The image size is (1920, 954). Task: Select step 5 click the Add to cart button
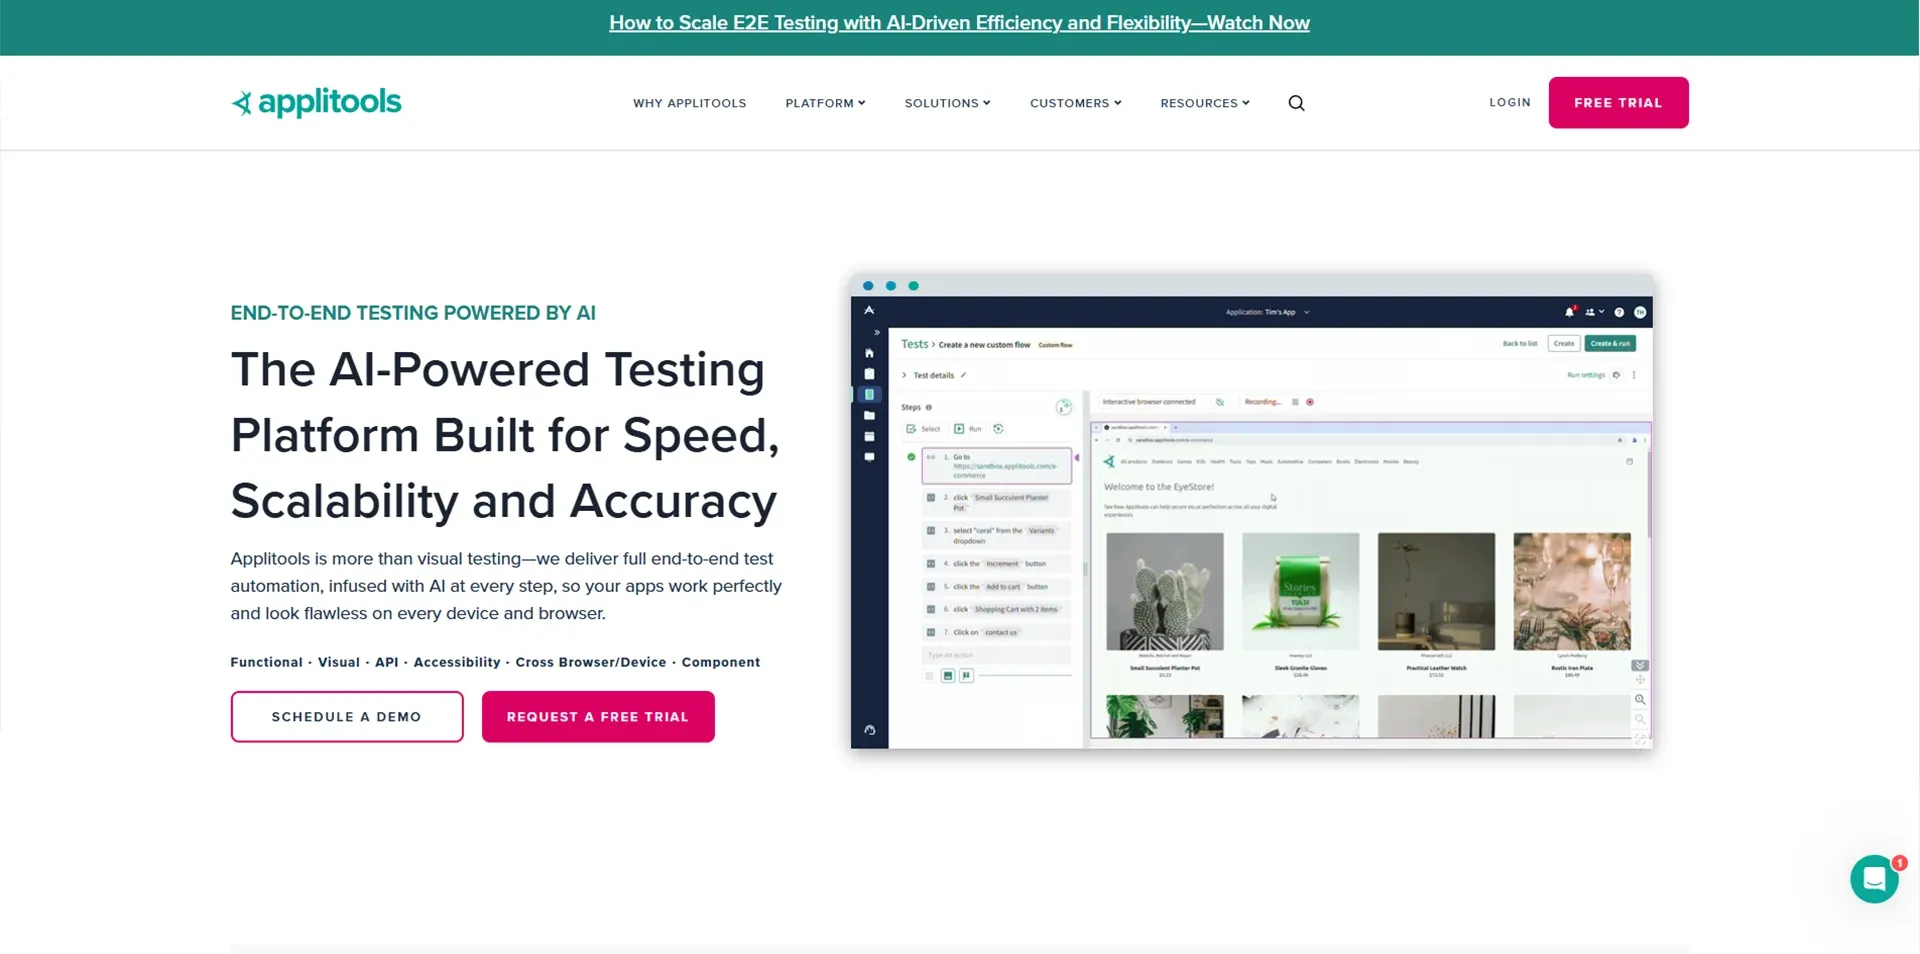(x=996, y=587)
